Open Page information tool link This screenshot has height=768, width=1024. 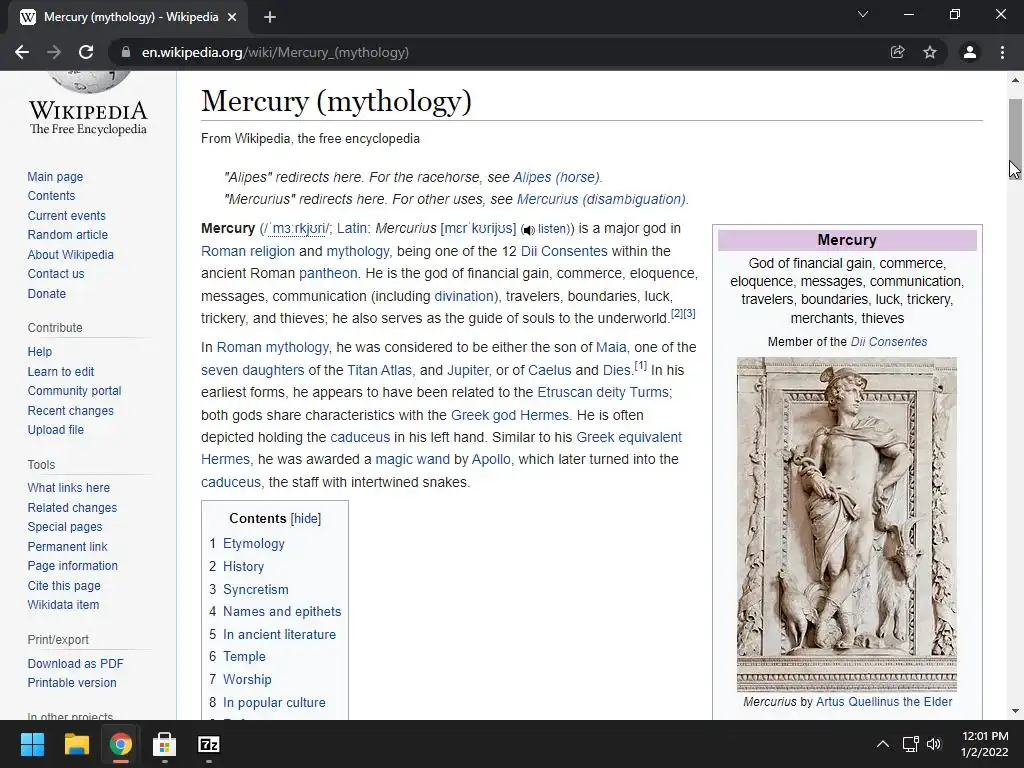coord(72,566)
